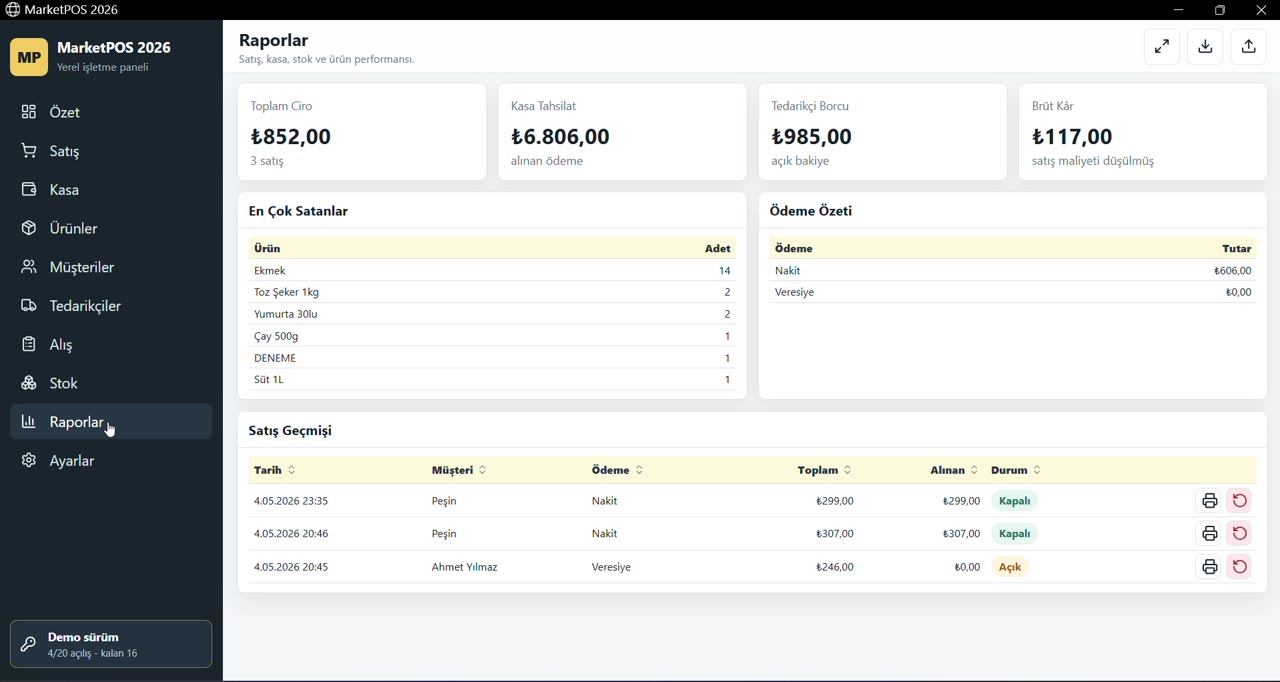Click the Özet grid icon
Image resolution: width=1280 pixels, height=682 pixels.
pos(29,112)
